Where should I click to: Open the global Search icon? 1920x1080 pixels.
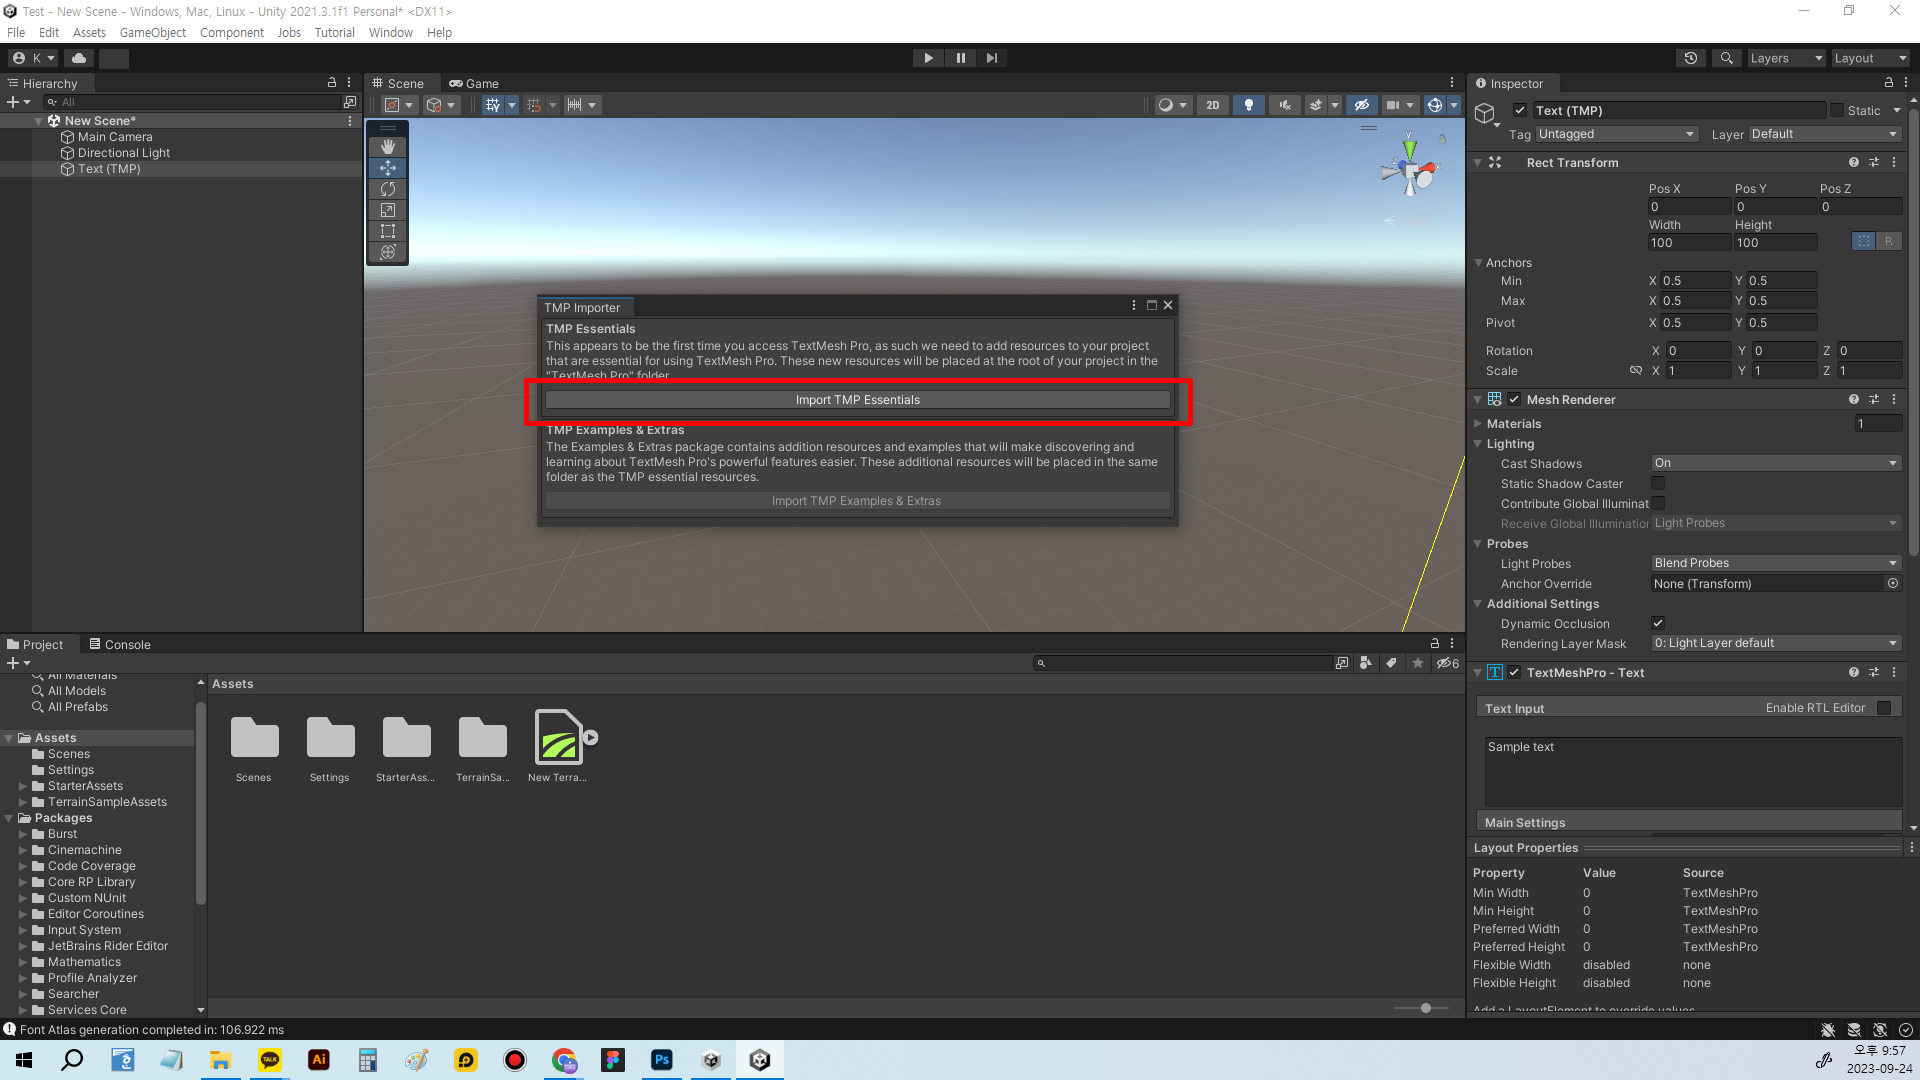(1727, 58)
